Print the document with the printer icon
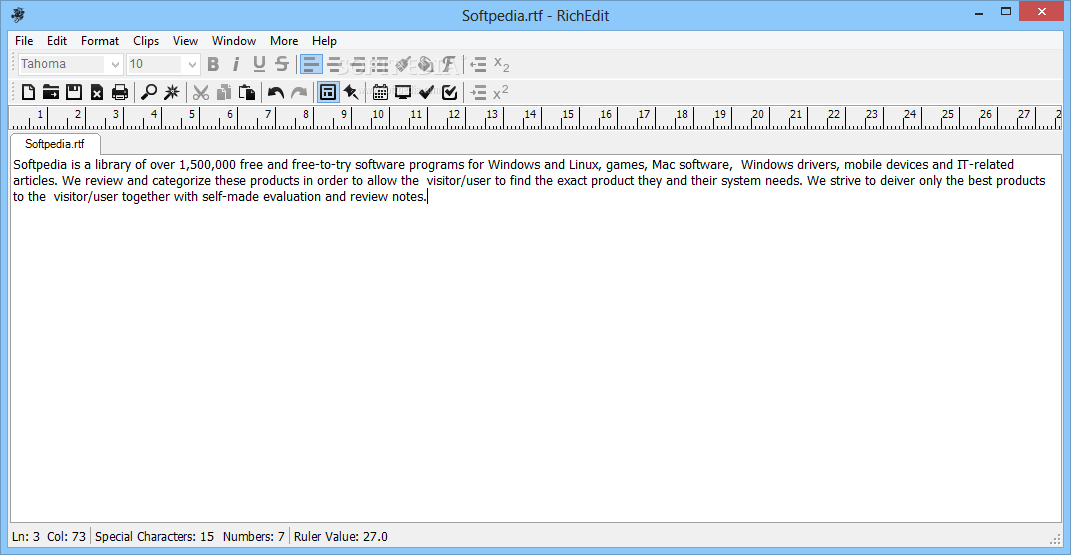Image resolution: width=1071 pixels, height=555 pixels. point(120,92)
